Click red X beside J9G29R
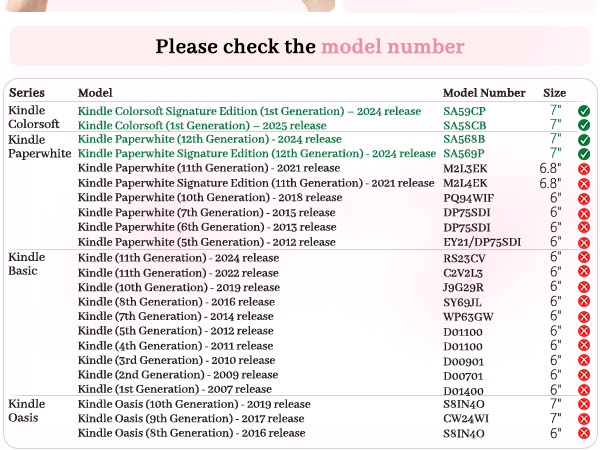This screenshot has height=450, width=600. point(584,287)
